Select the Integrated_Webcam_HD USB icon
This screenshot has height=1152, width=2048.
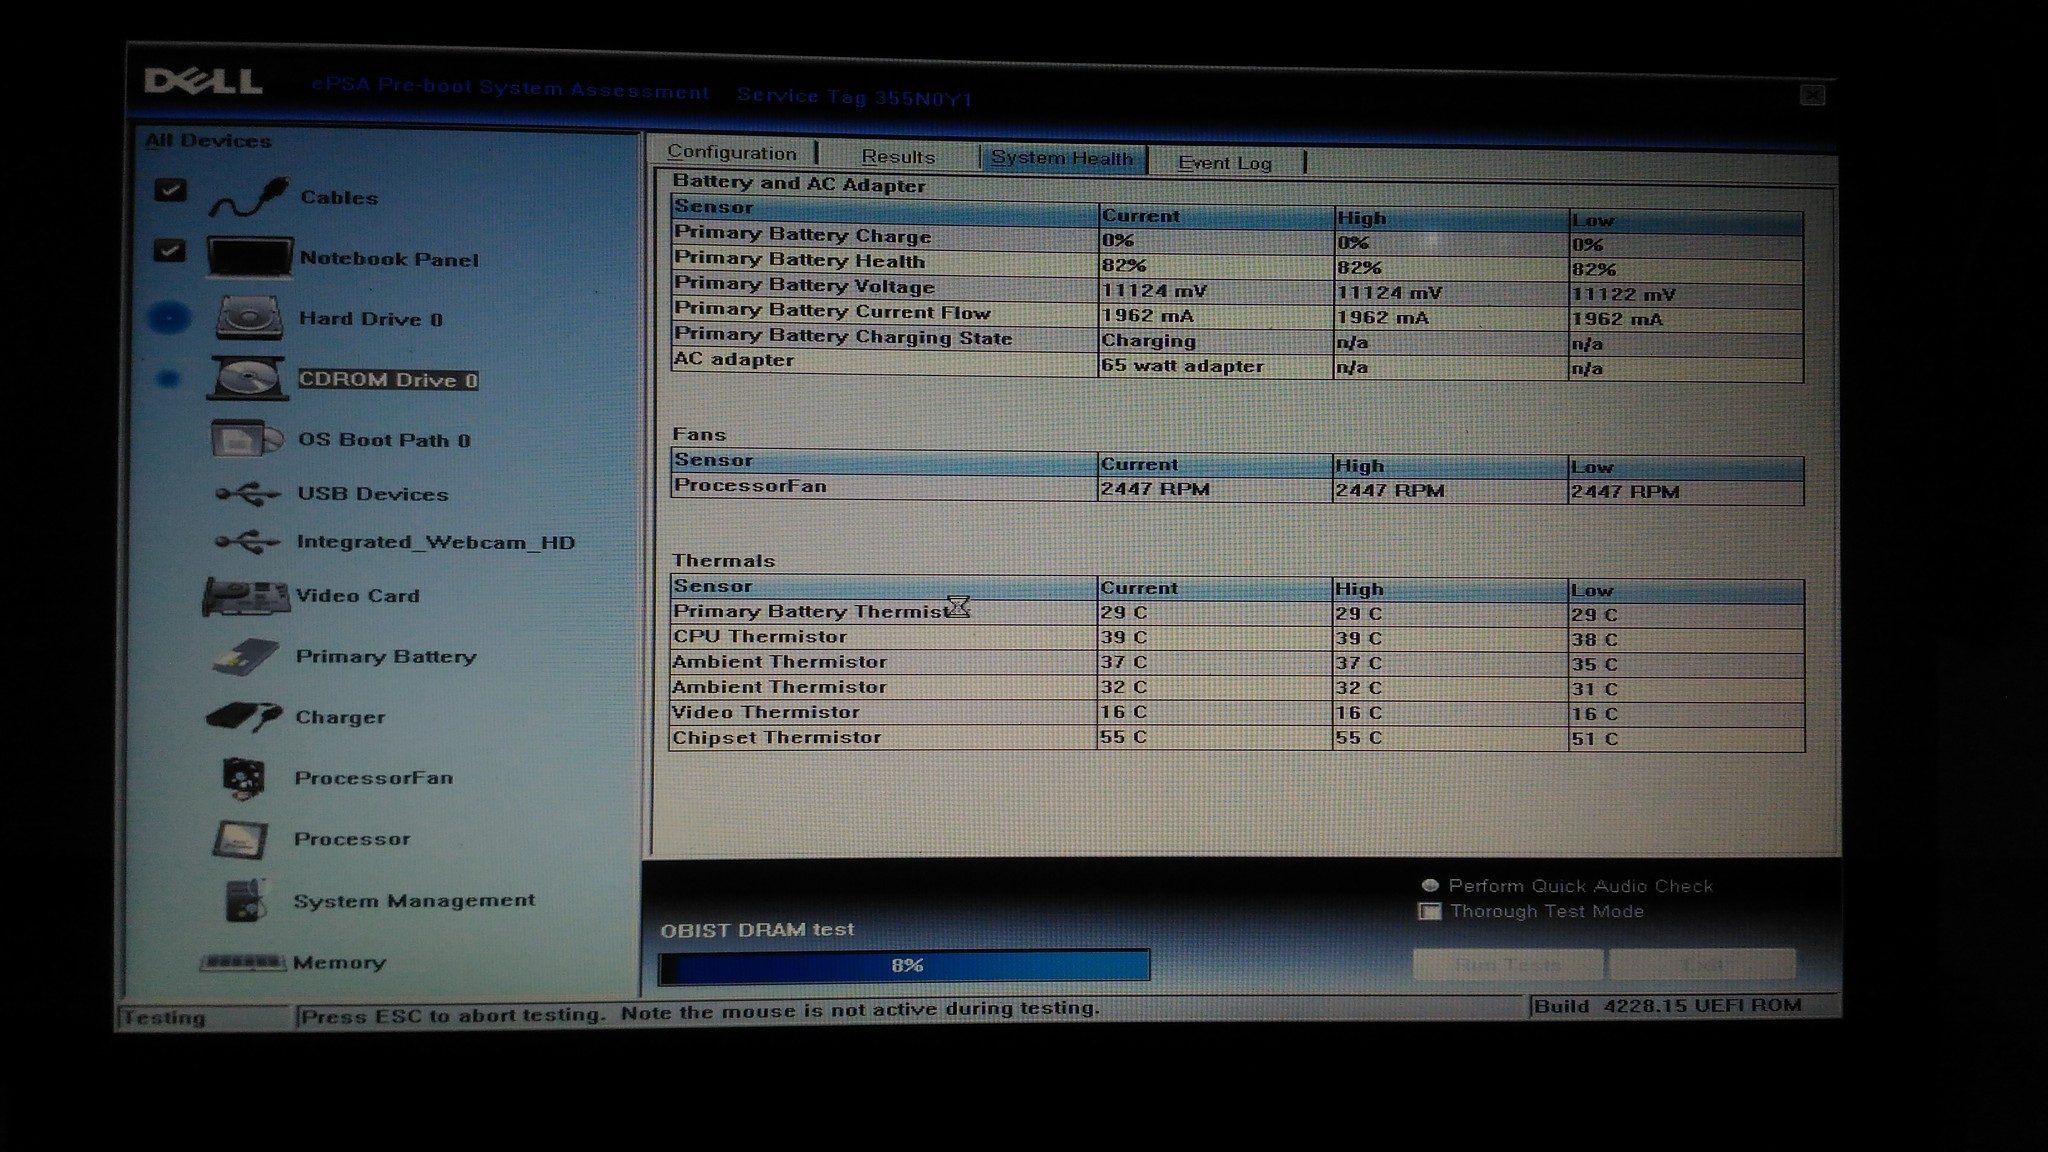coord(248,542)
